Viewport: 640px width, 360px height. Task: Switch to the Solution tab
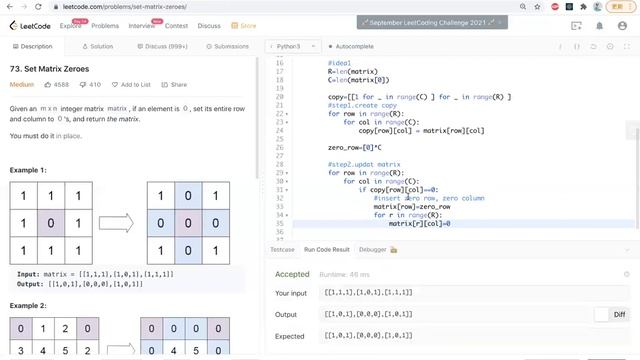point(98,47)
